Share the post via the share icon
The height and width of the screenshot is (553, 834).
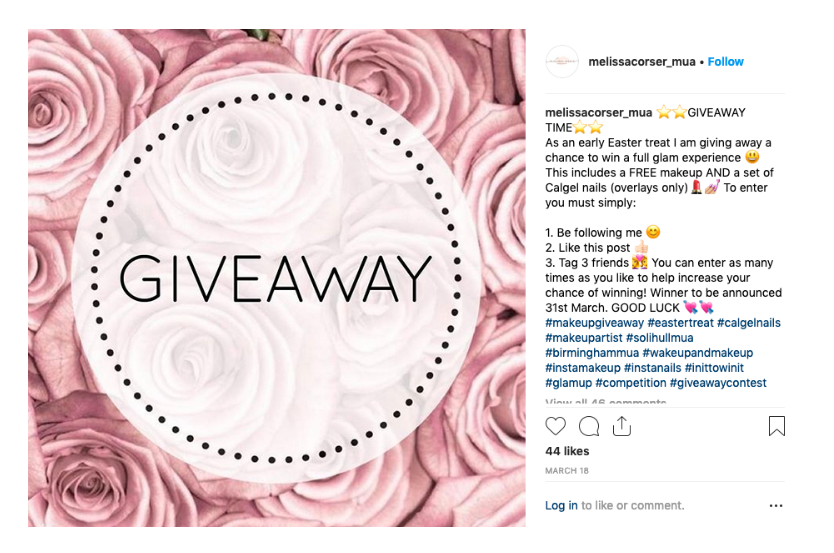tap(622, 426)
